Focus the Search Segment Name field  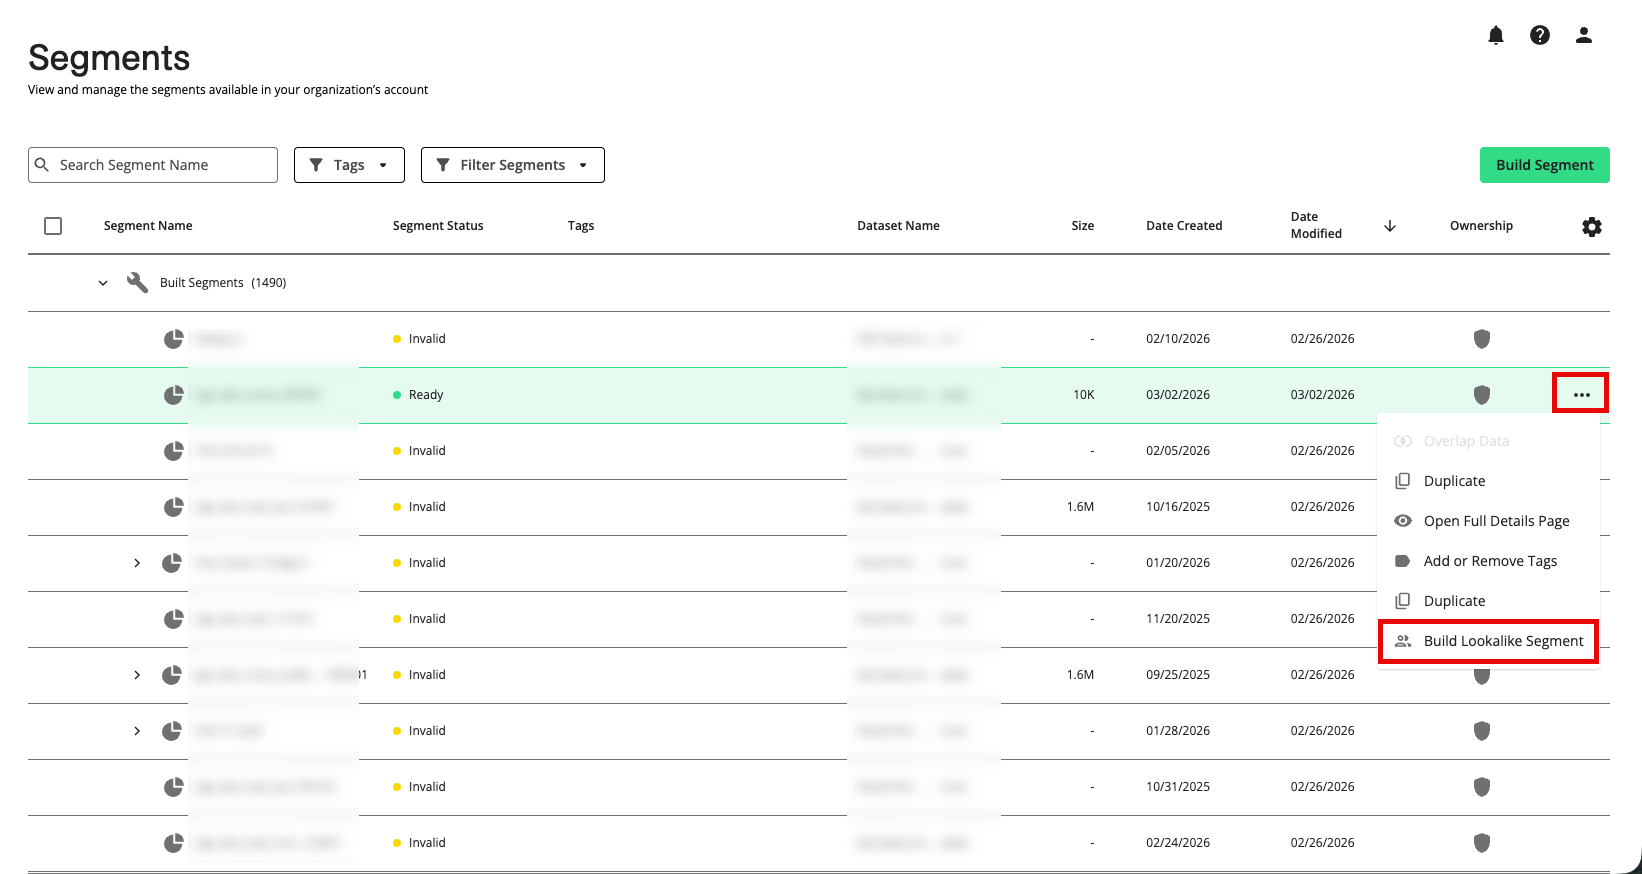pyautogui.click(x=160, y=165)
